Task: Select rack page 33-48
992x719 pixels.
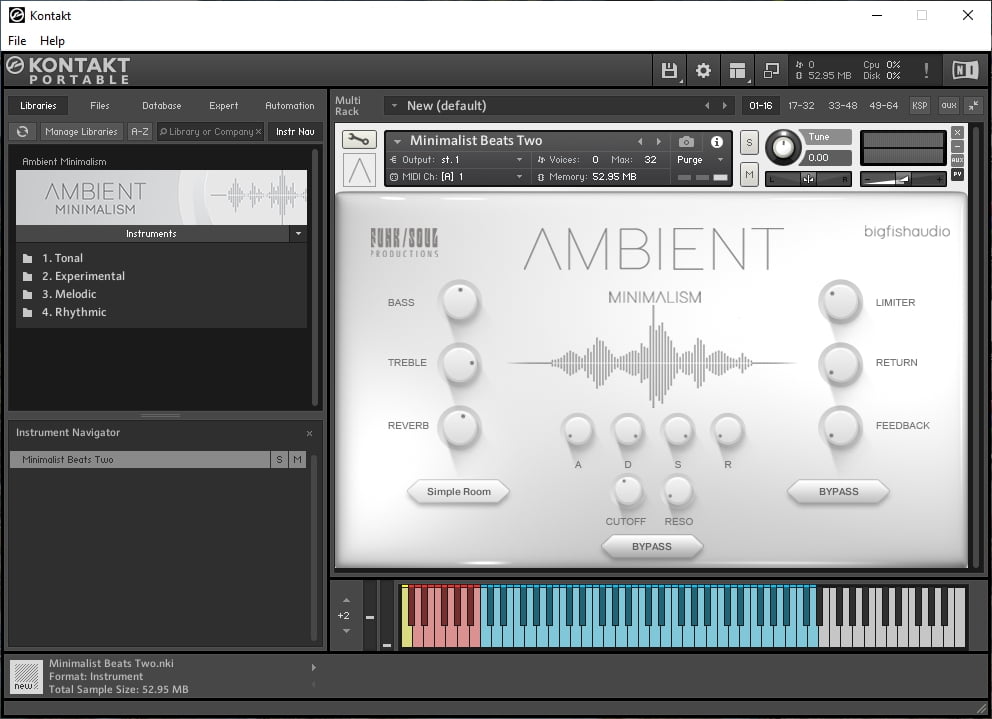Action: coord(843,106)
